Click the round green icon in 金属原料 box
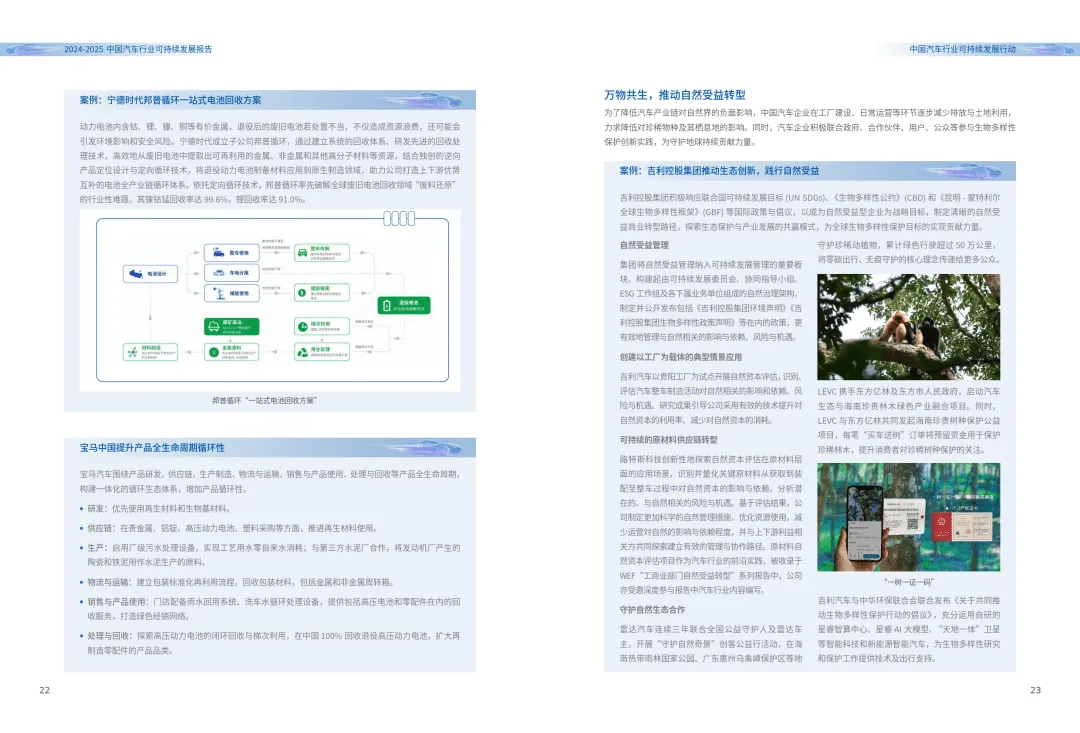1080x733 pixels. [x=214, y=352]
